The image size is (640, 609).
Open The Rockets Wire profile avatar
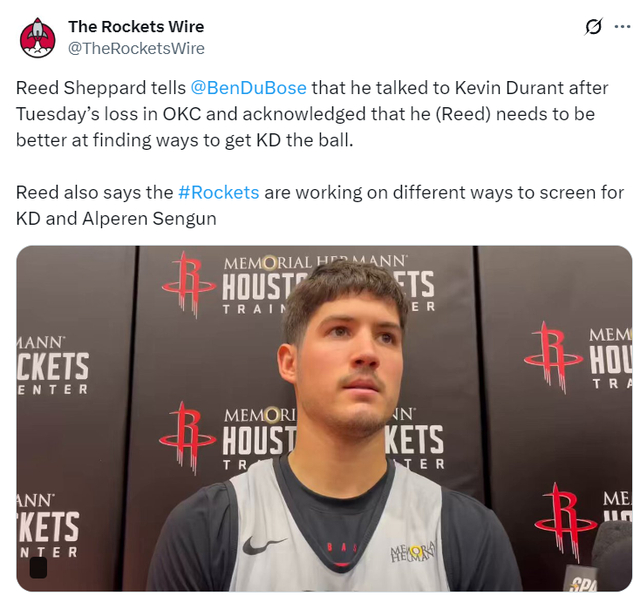pyautogui.click(x=38, y=38)
